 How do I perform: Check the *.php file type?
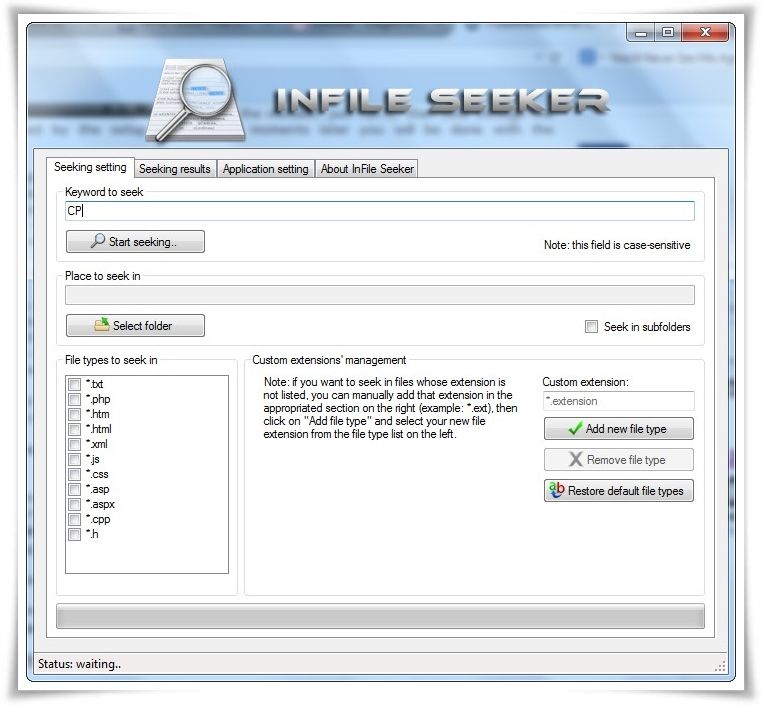tap(74, 399)
